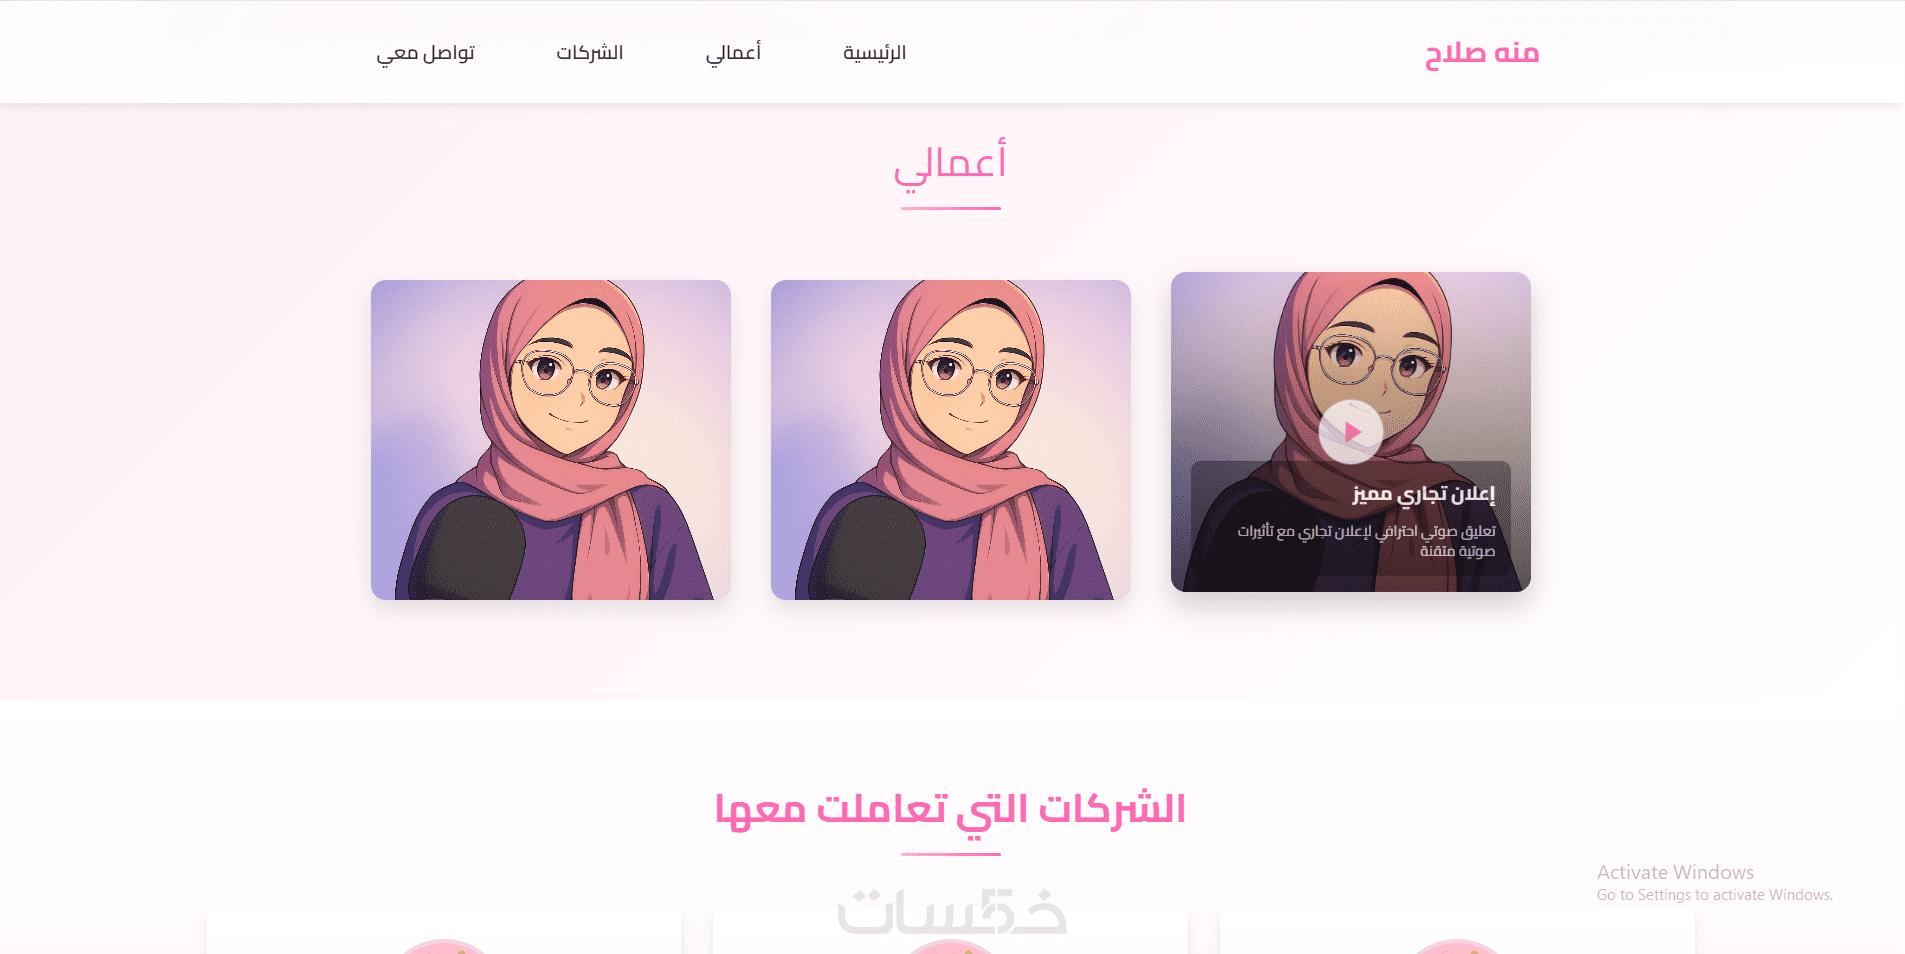Play the إعلان تجاري مميز video
Image resolution: width=1905 pixels, height=954 pixels.
[1350, 432]
